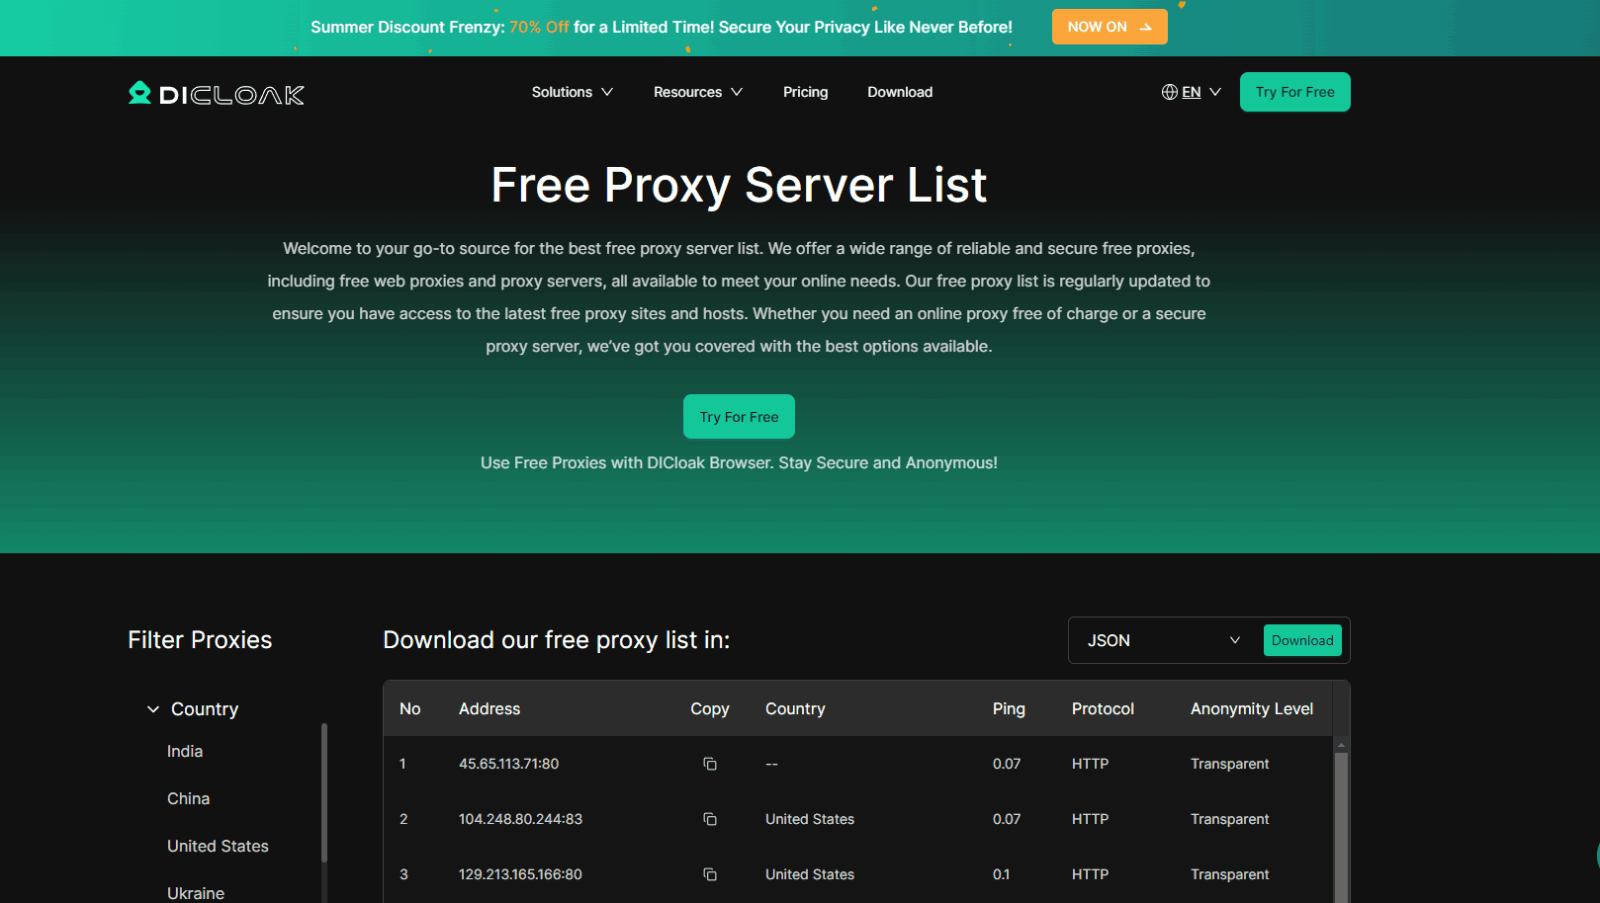
Task: Filter proxies by India
Action: [185, 751]
